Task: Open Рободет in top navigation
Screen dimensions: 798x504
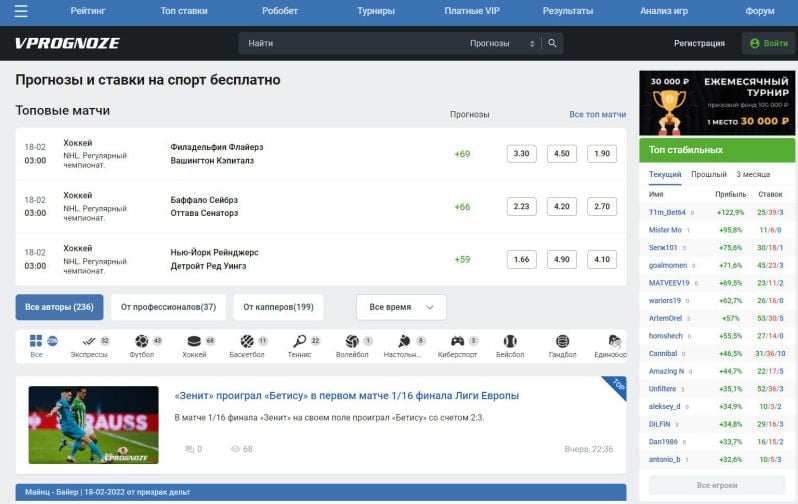Action: click(x=280, y=11)
